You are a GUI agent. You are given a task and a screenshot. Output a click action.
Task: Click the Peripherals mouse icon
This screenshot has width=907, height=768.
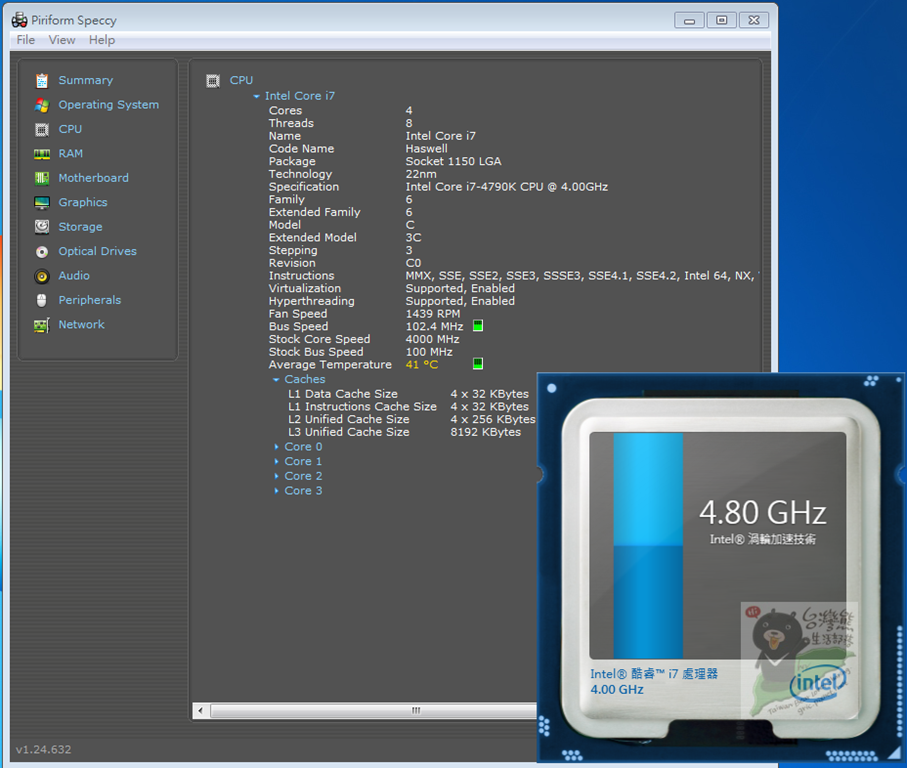coord(42,300)
